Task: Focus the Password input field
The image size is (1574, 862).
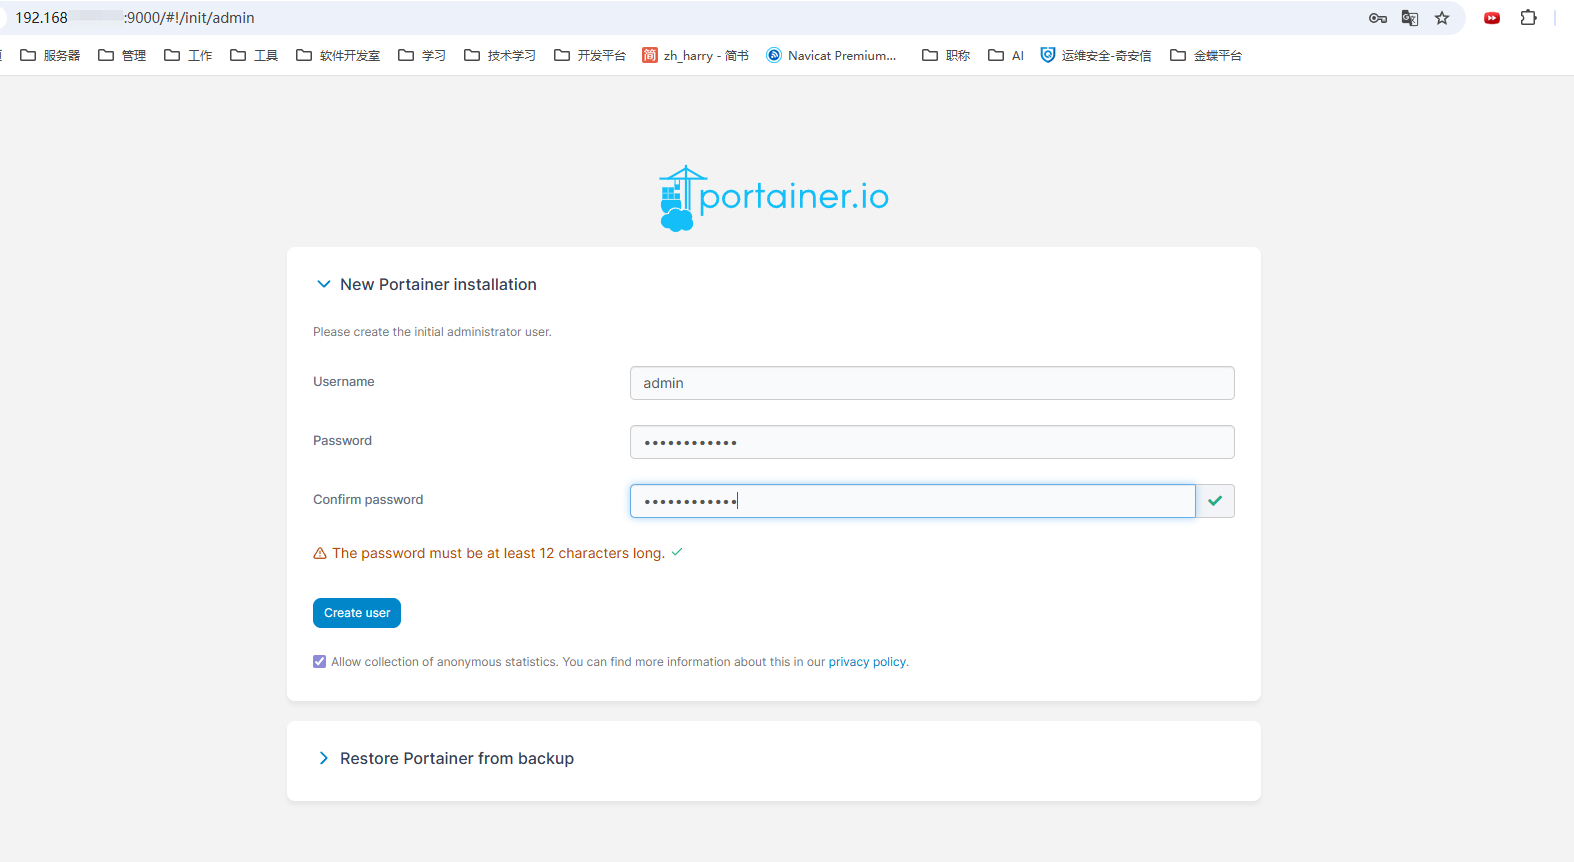Action: pos(932,442)
